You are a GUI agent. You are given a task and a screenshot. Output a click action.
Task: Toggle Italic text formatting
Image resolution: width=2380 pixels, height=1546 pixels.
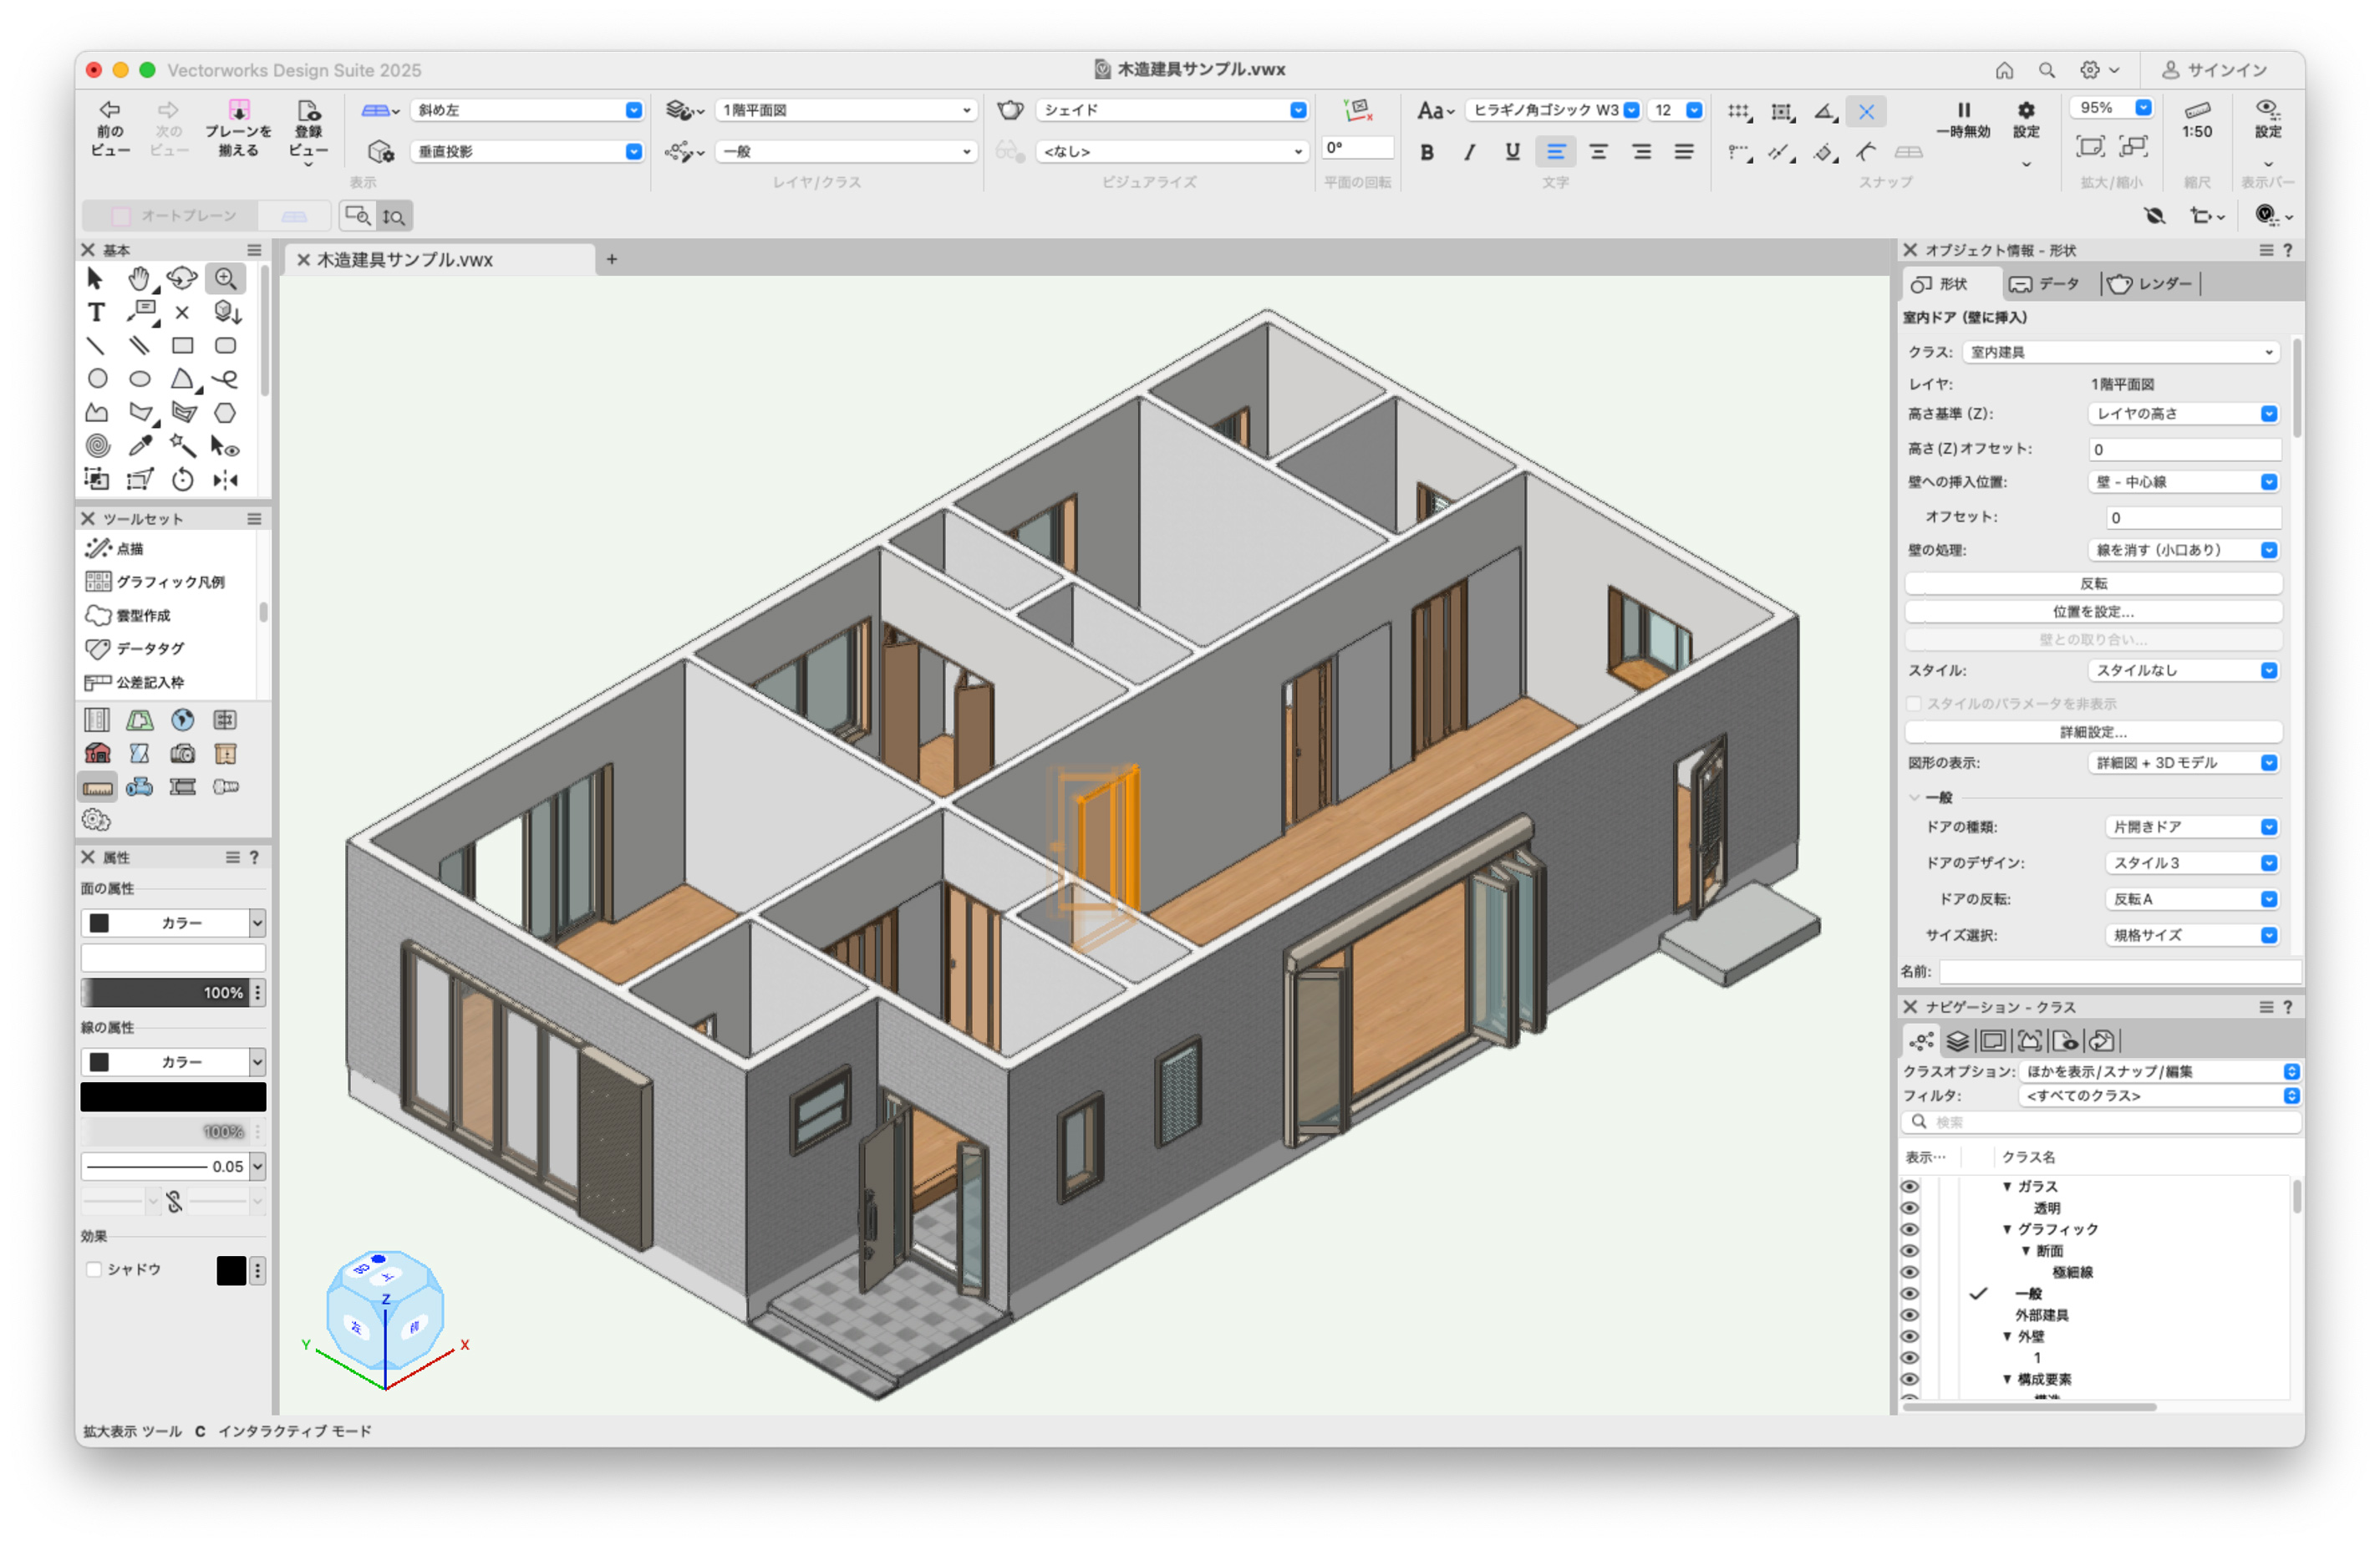click(1469, 152)
